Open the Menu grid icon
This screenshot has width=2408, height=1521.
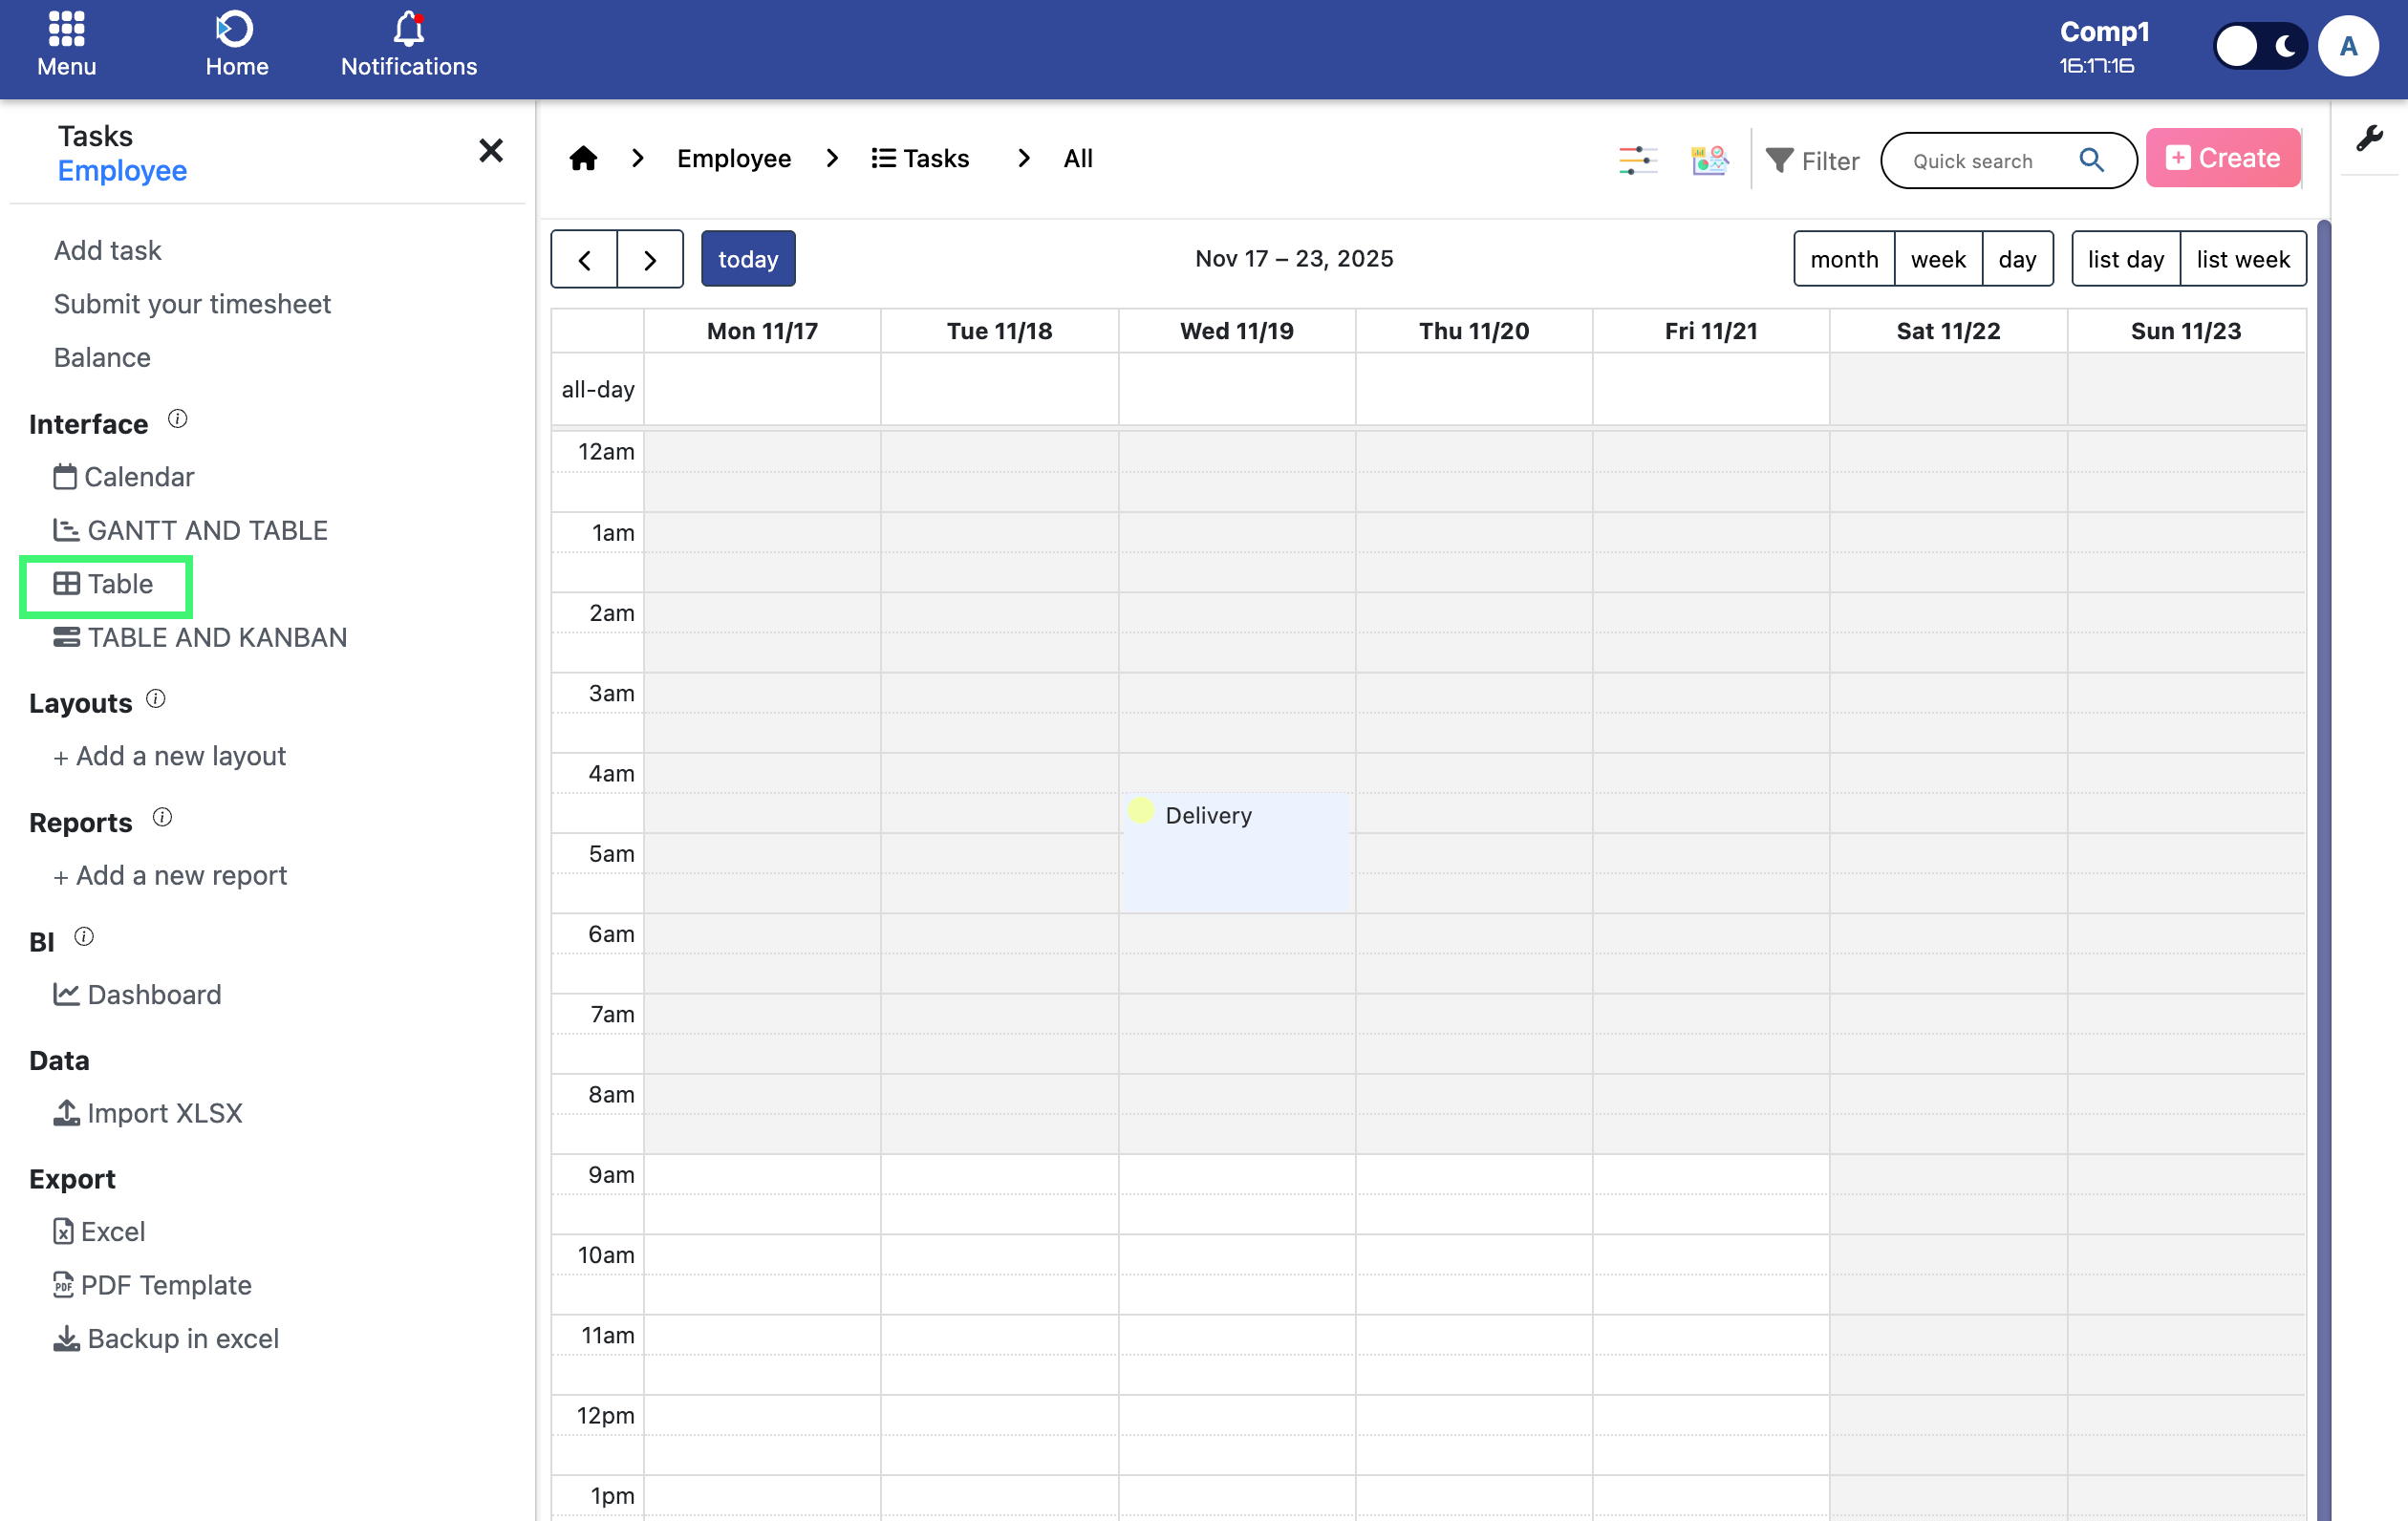tap(66, 30)
